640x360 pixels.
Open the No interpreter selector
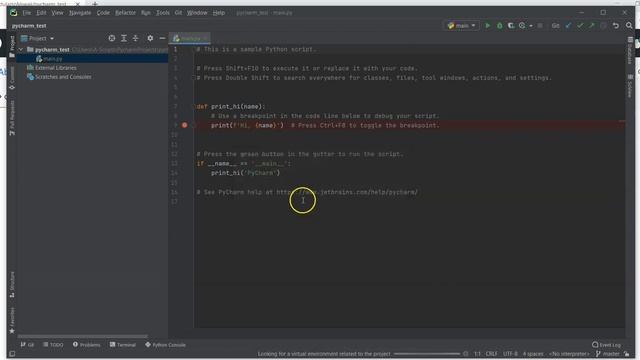(569, 354)
